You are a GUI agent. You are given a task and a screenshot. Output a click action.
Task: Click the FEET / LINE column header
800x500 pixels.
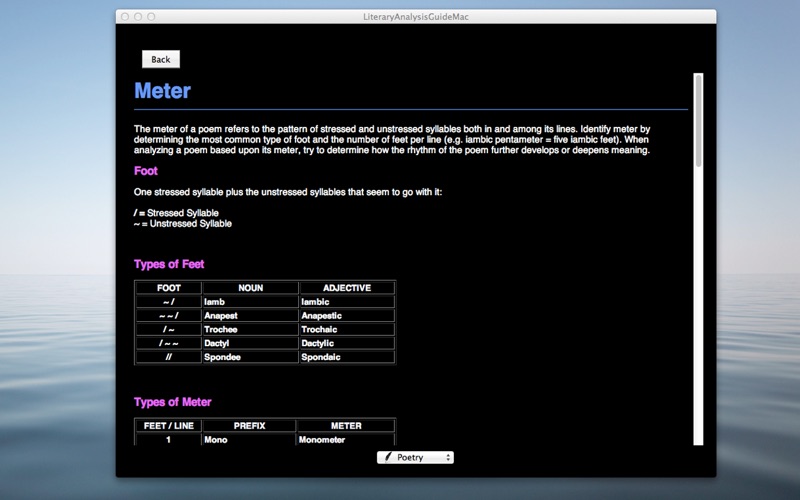tap(169, 426)
